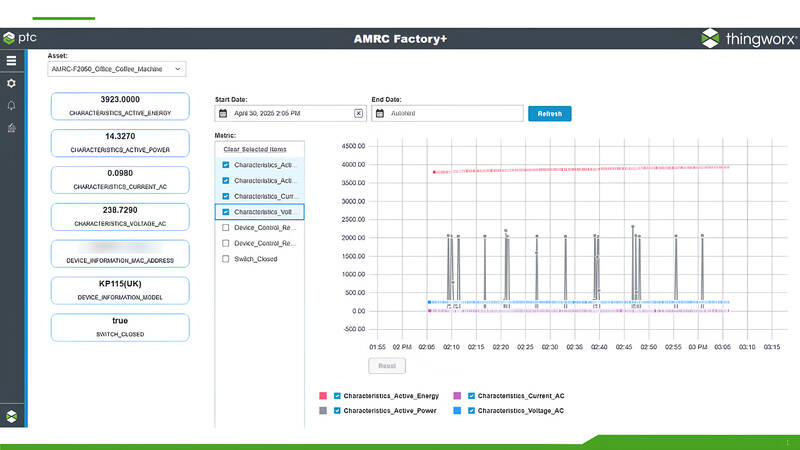Click into the End Date input field
The image size is (800, 450).
[452, 113]
